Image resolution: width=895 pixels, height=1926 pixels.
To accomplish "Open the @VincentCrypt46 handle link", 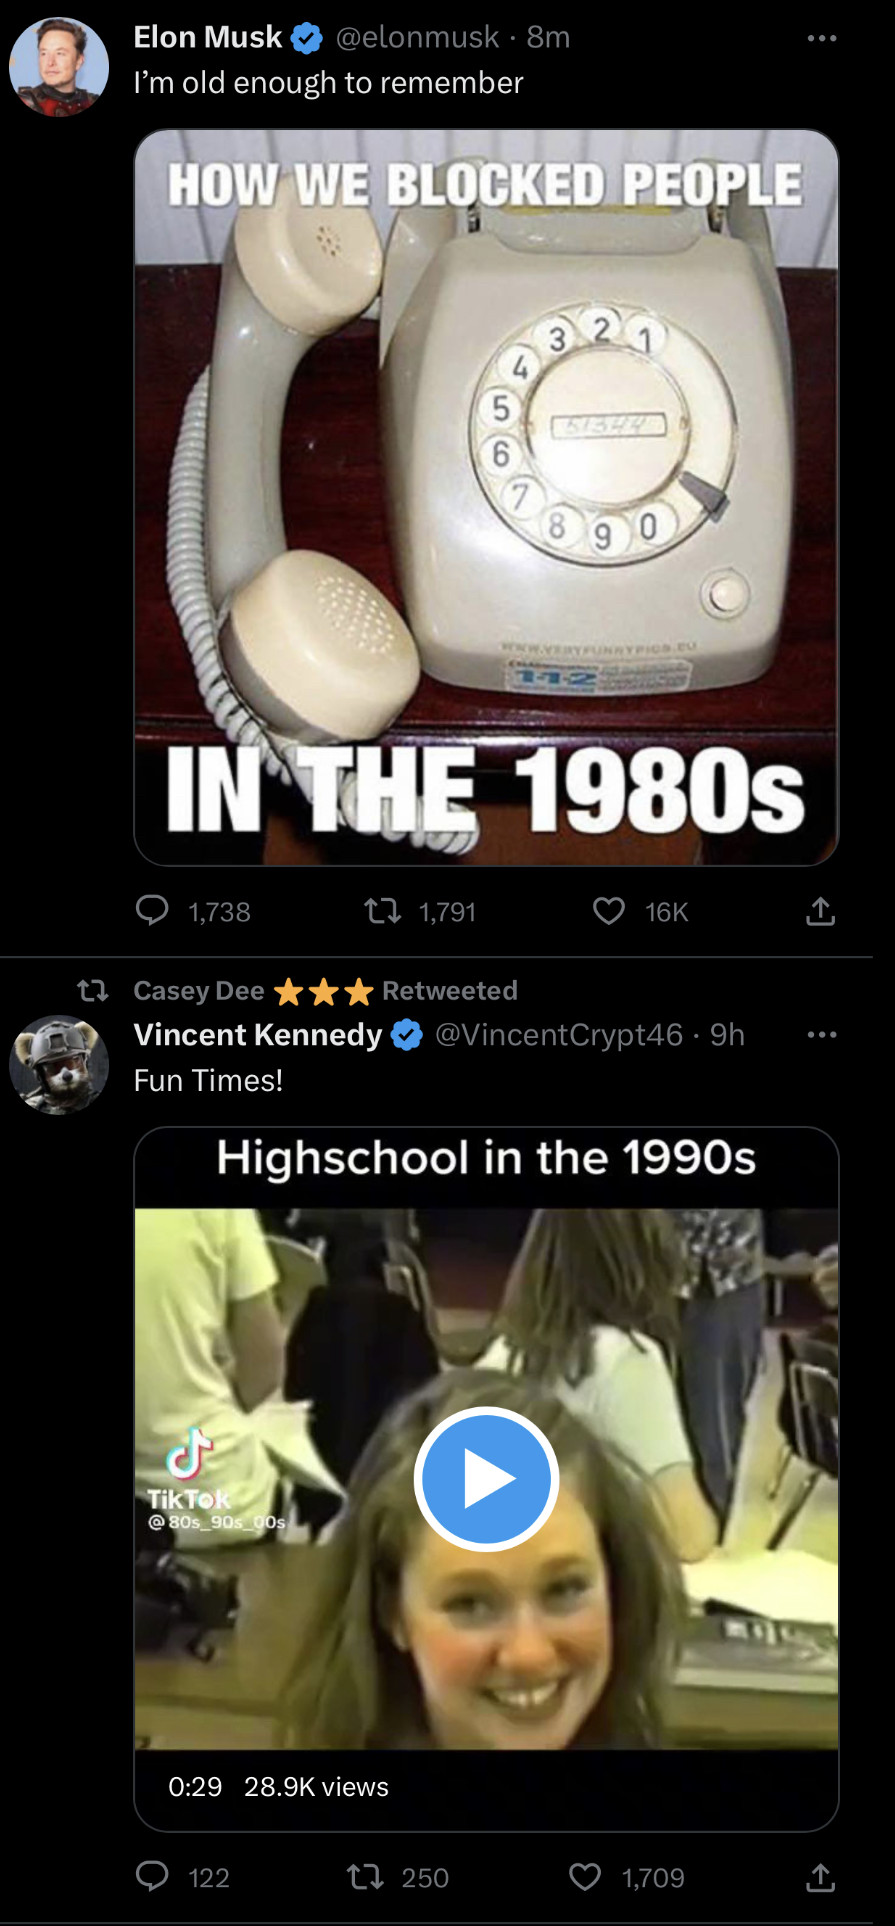I will [x=559, y=1034].
